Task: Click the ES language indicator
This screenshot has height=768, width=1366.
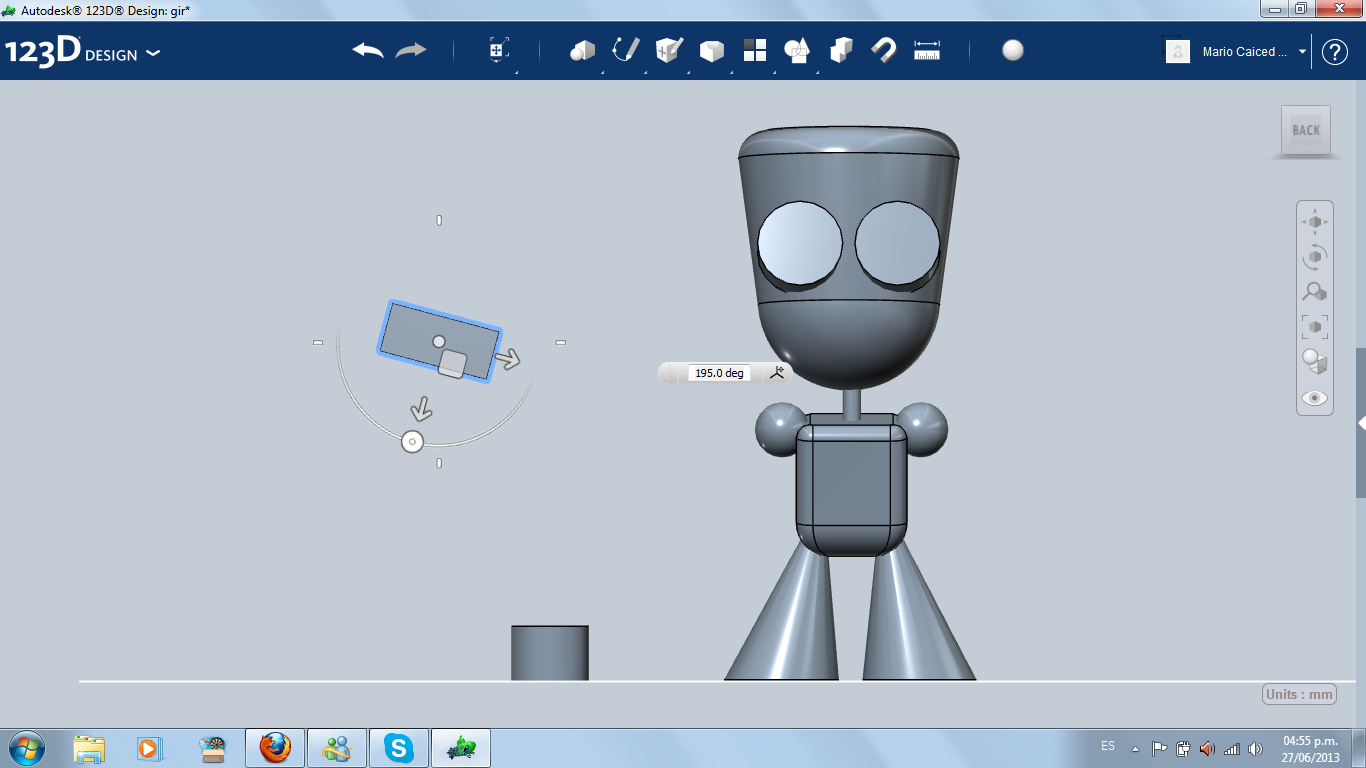Action: click(1108, 746)
